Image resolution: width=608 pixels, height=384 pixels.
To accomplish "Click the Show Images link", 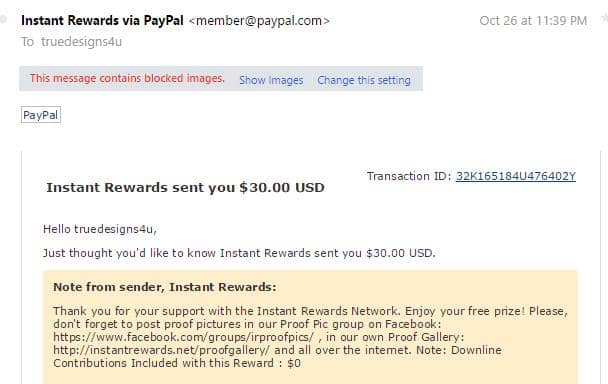I will (x=271, y=80).
